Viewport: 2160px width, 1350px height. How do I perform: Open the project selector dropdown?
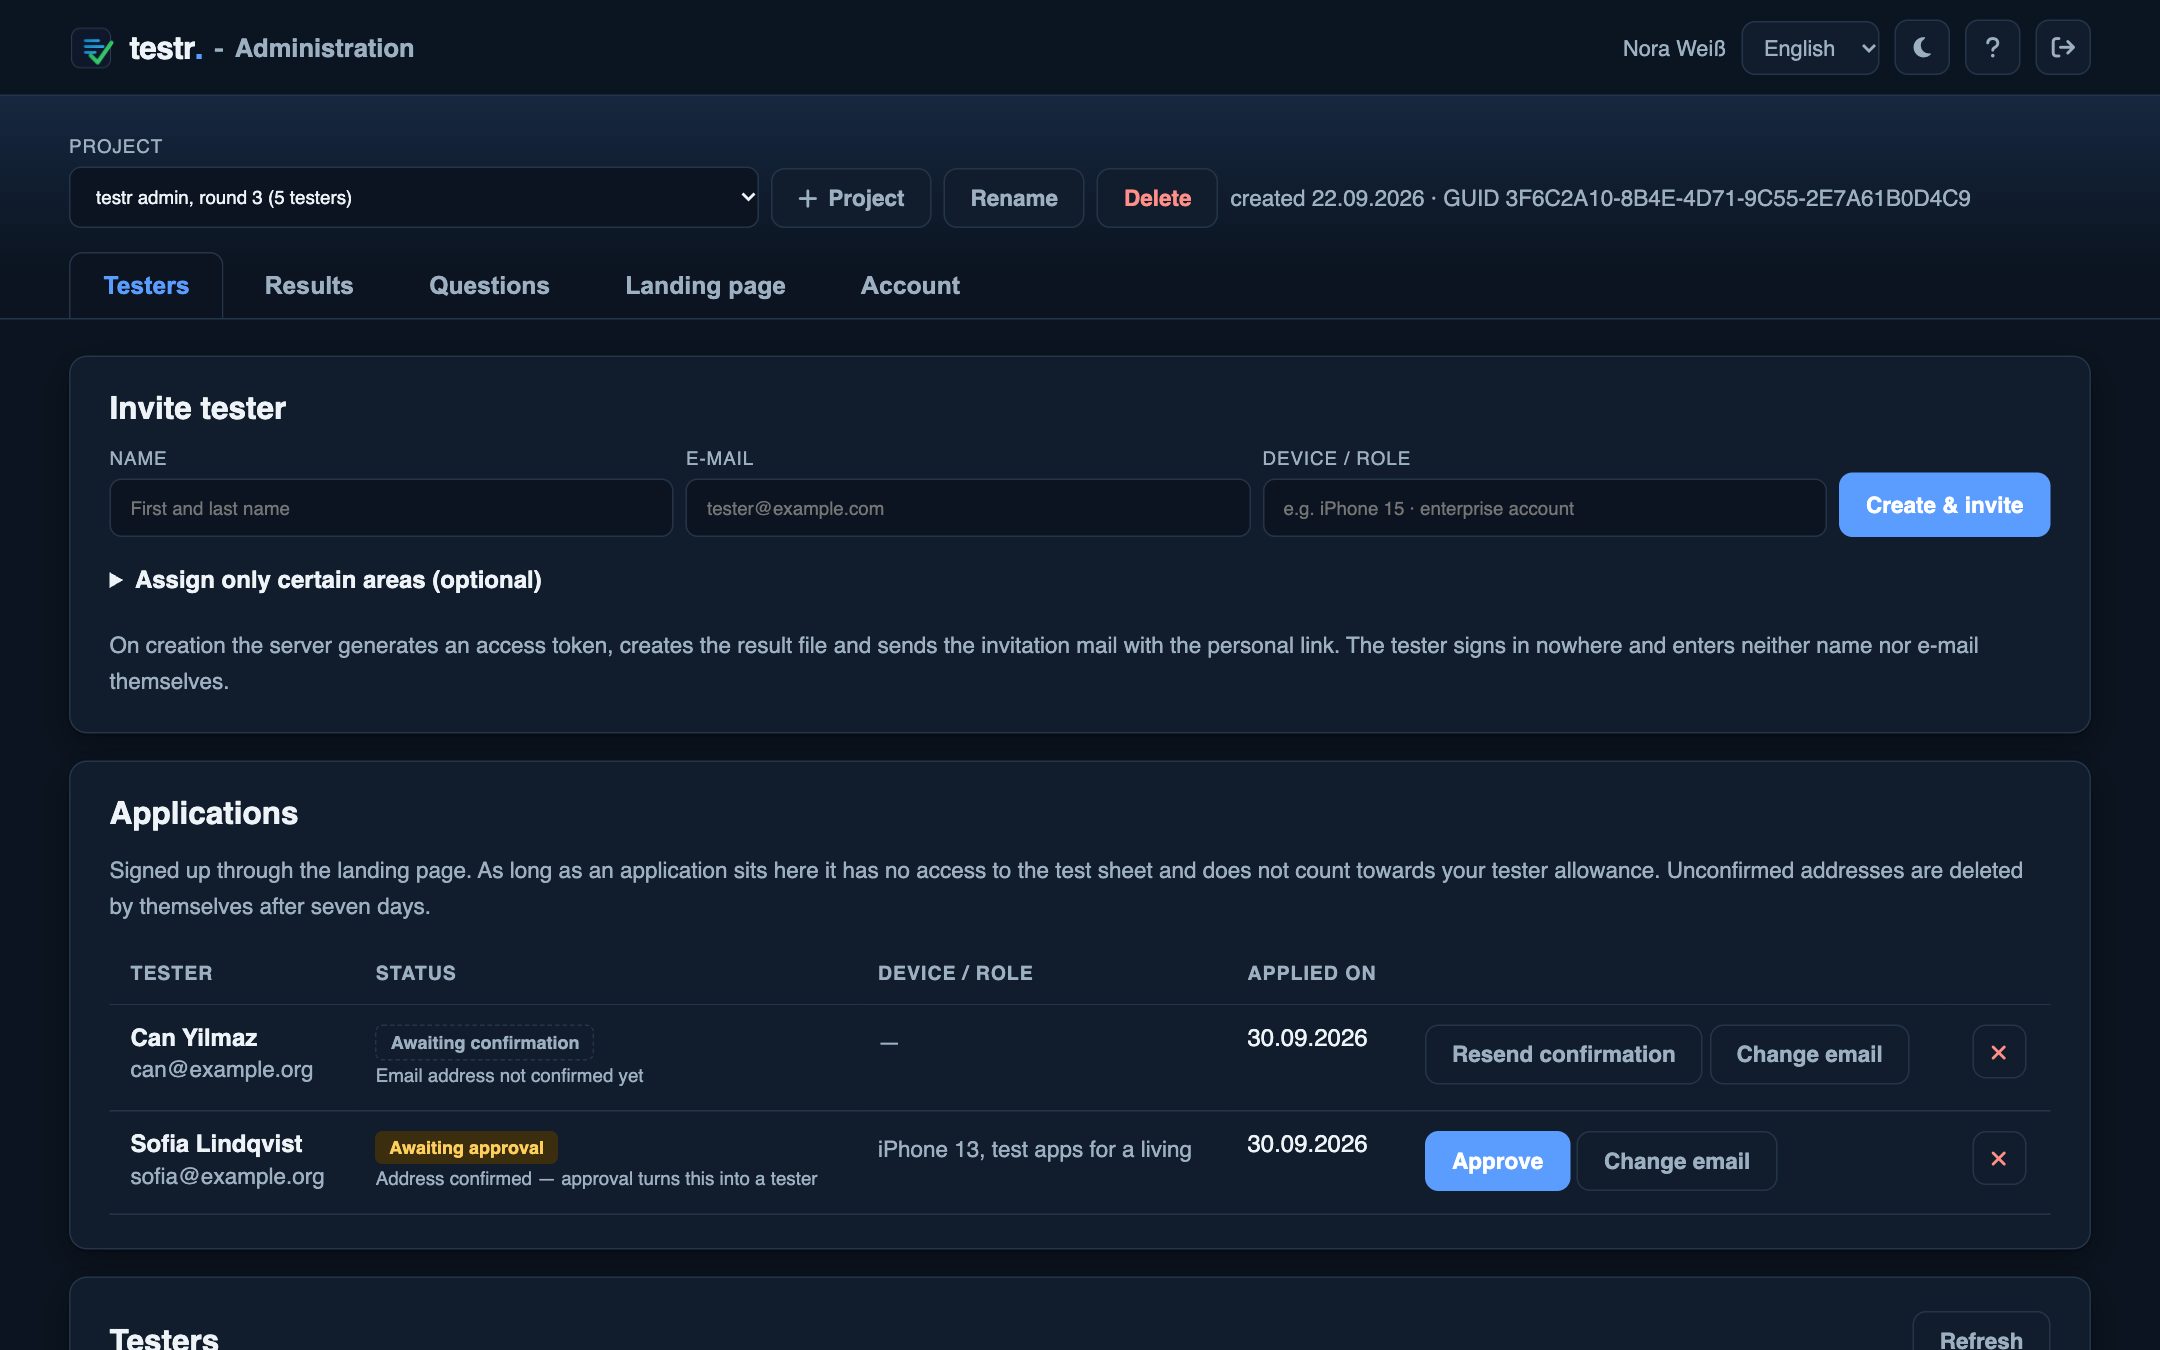[413, 197]
